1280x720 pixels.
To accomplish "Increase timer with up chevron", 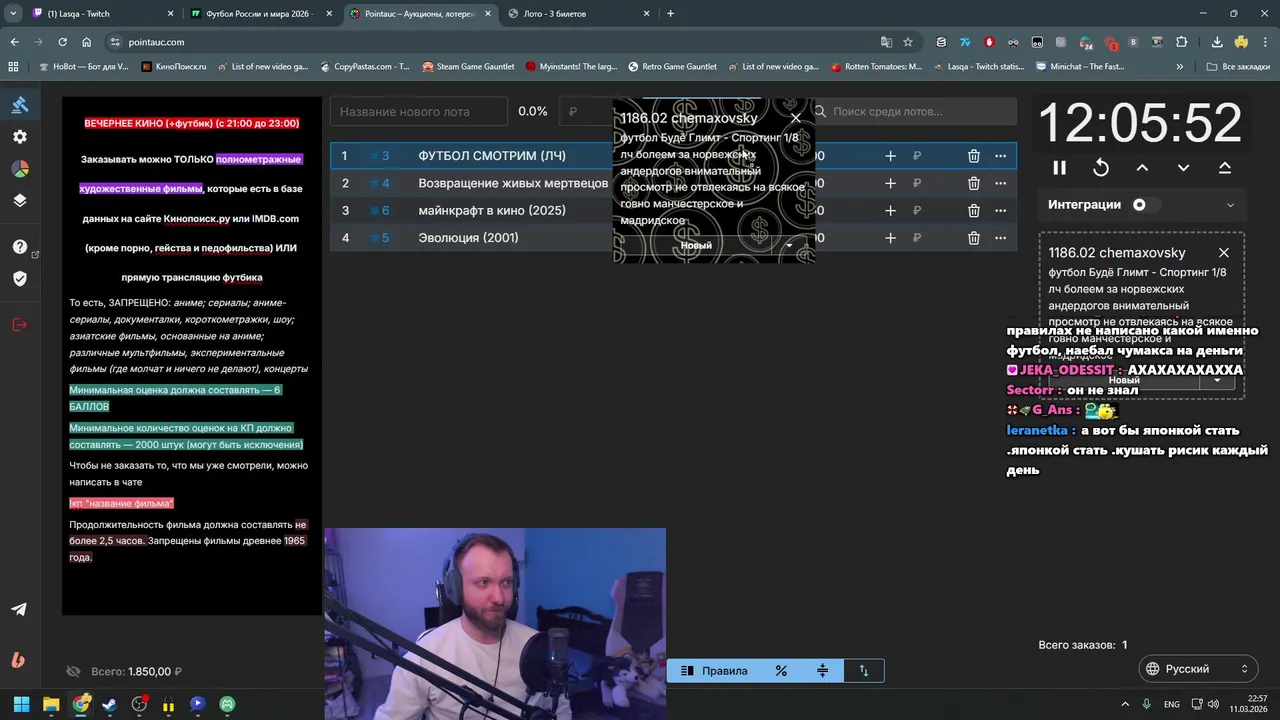I will pos(1142,168).
